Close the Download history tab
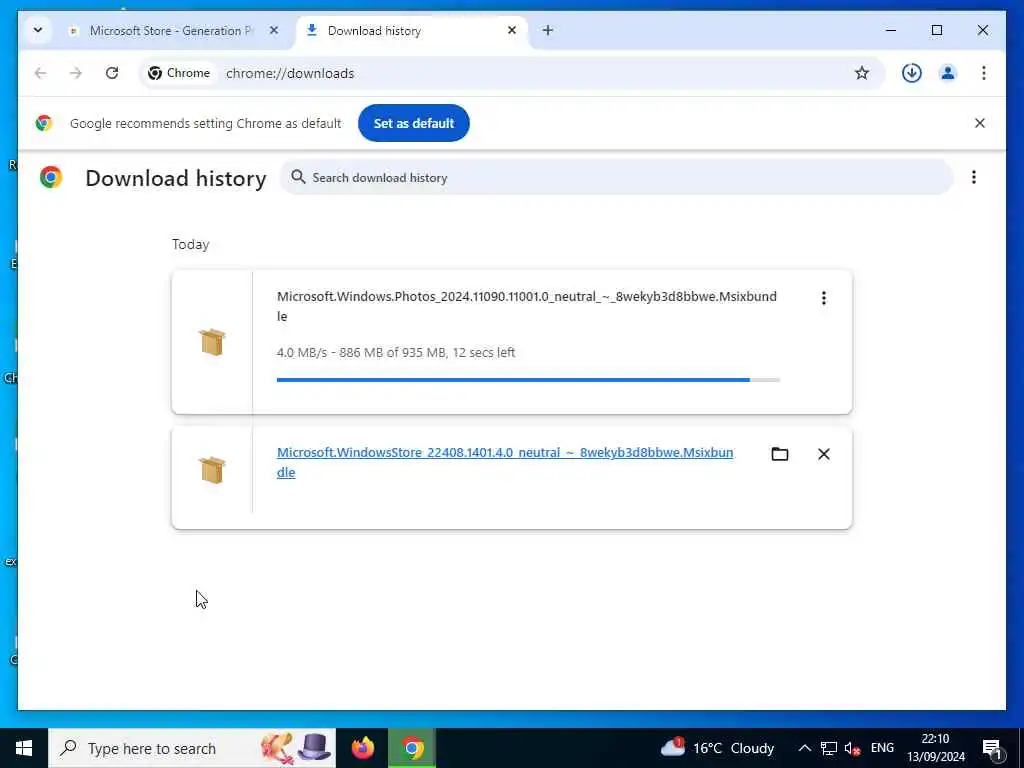This screenshot has width=1024, height=768. (512, 30)
